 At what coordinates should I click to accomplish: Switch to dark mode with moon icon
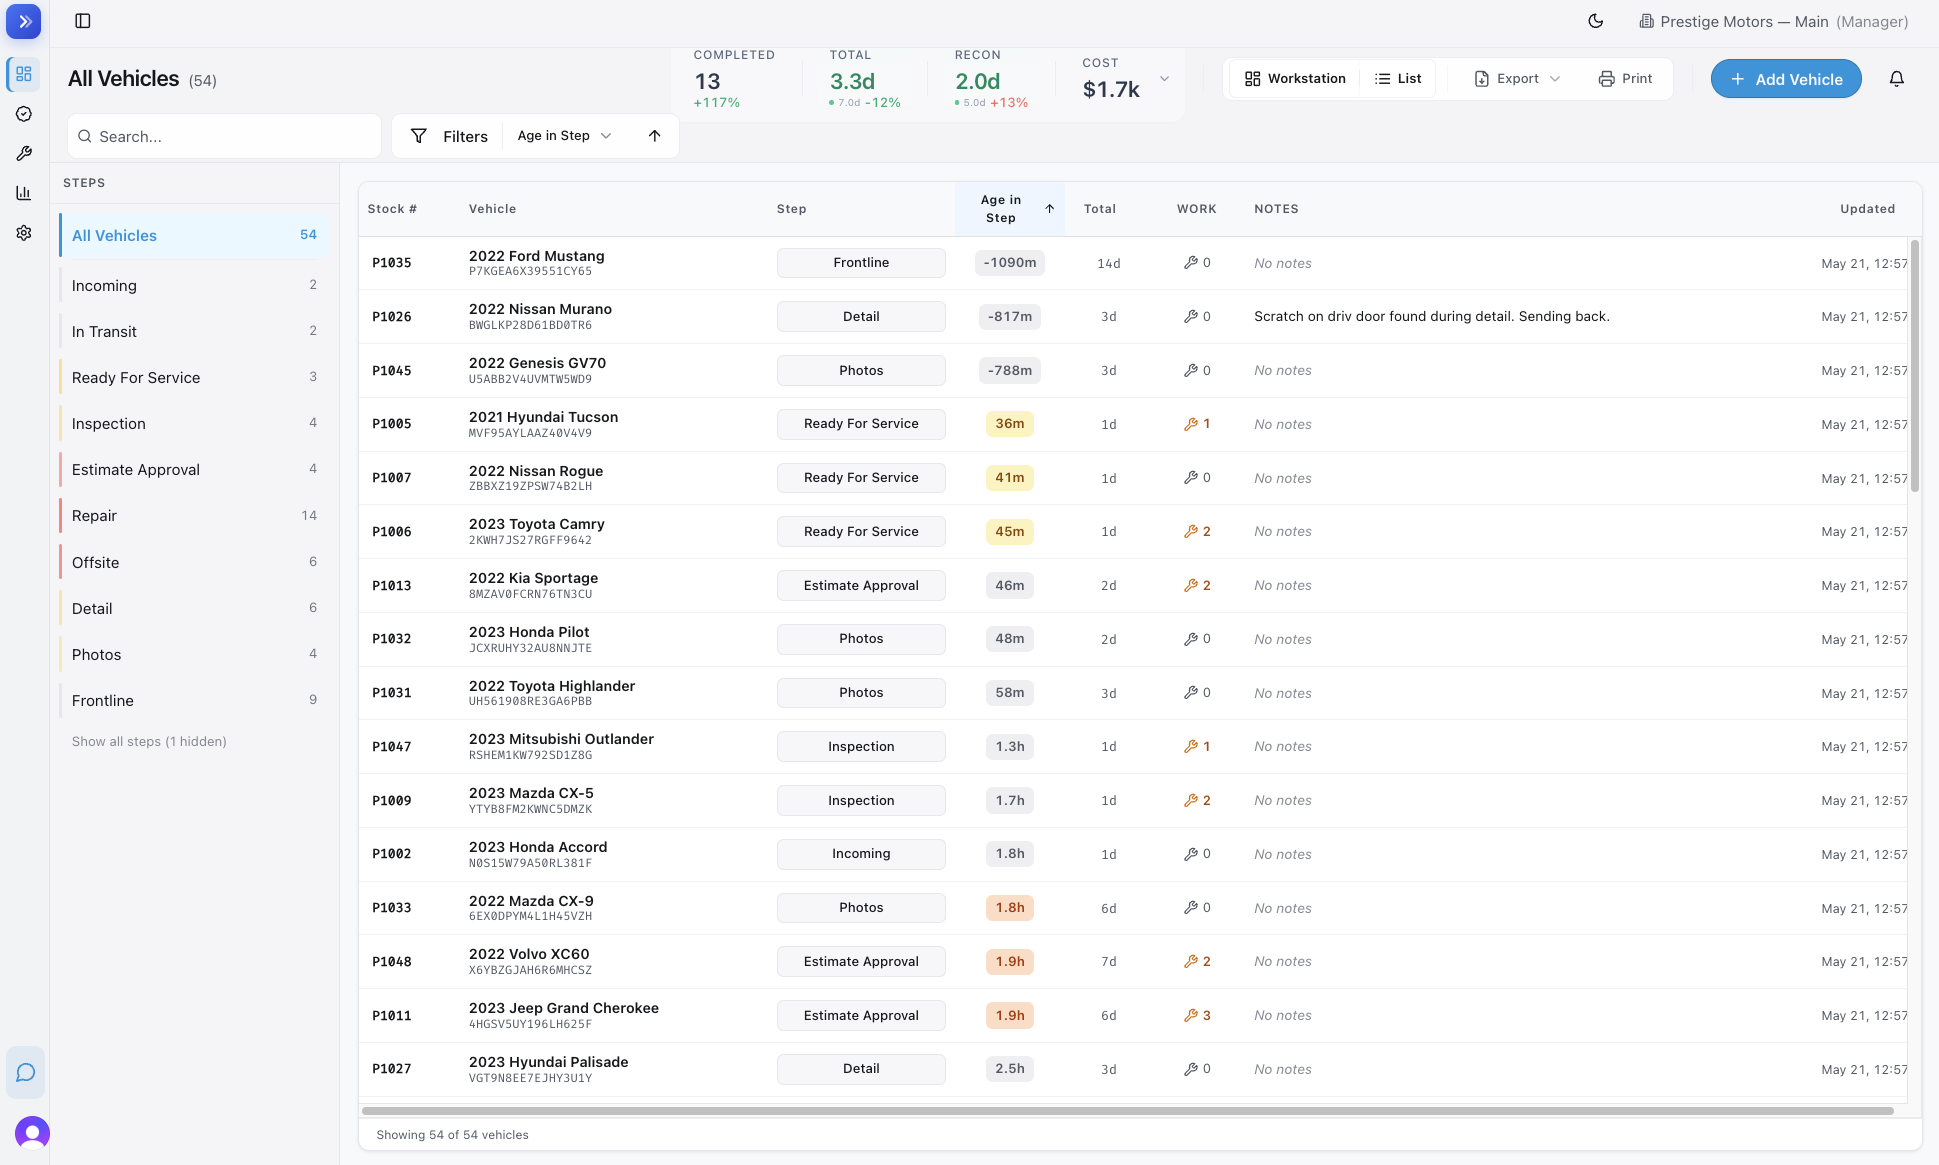tap(1596, 21)
